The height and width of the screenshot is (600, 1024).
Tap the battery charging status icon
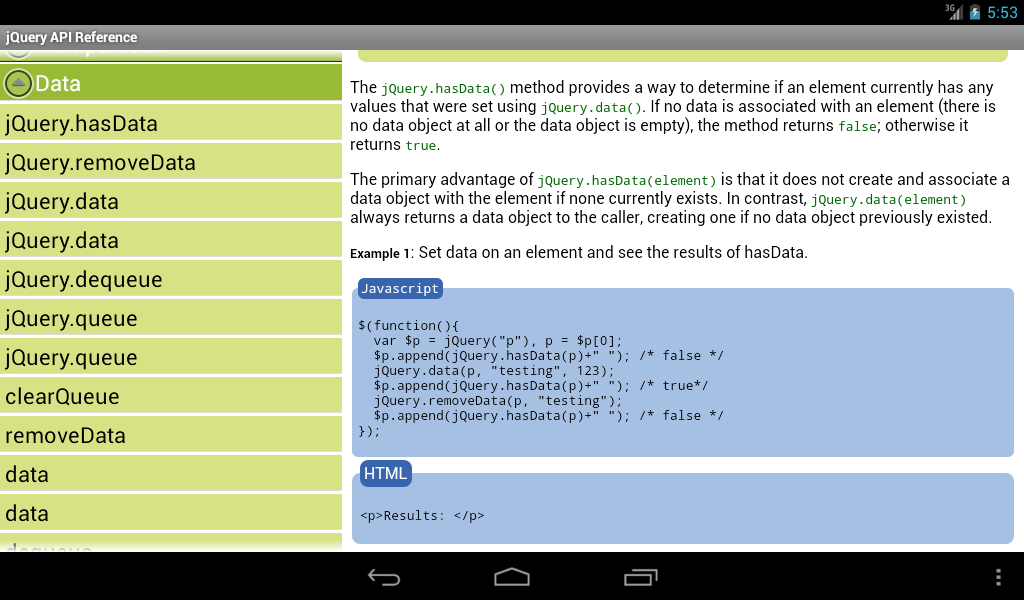(x=975, y=12)
